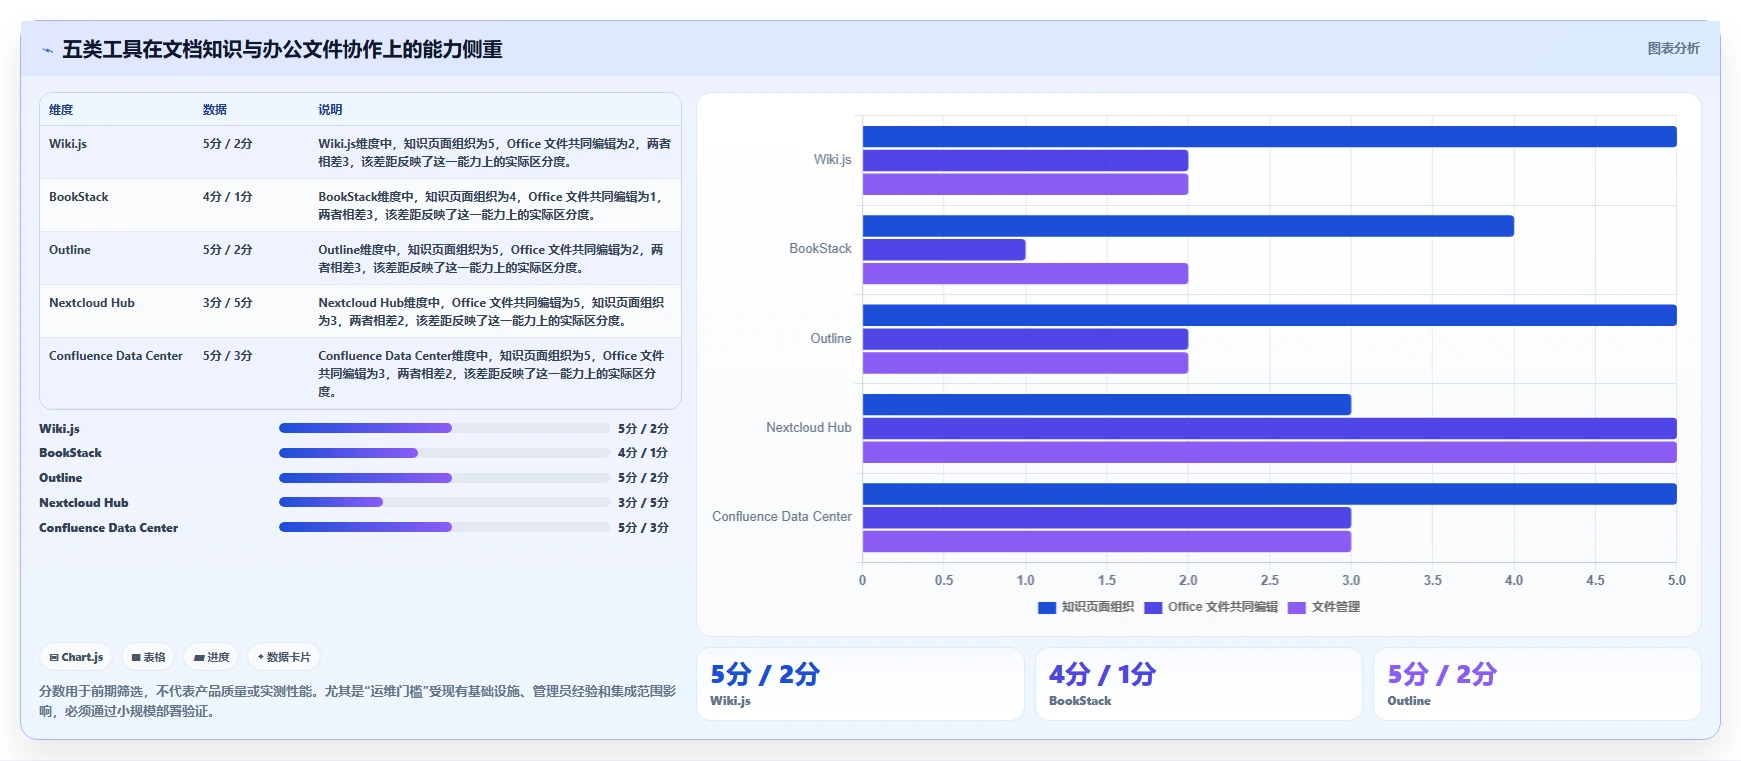This screenshot has height=761, width=1741.
Task: Click the 5.0 tick on the x-axis
Action: 1677,581
